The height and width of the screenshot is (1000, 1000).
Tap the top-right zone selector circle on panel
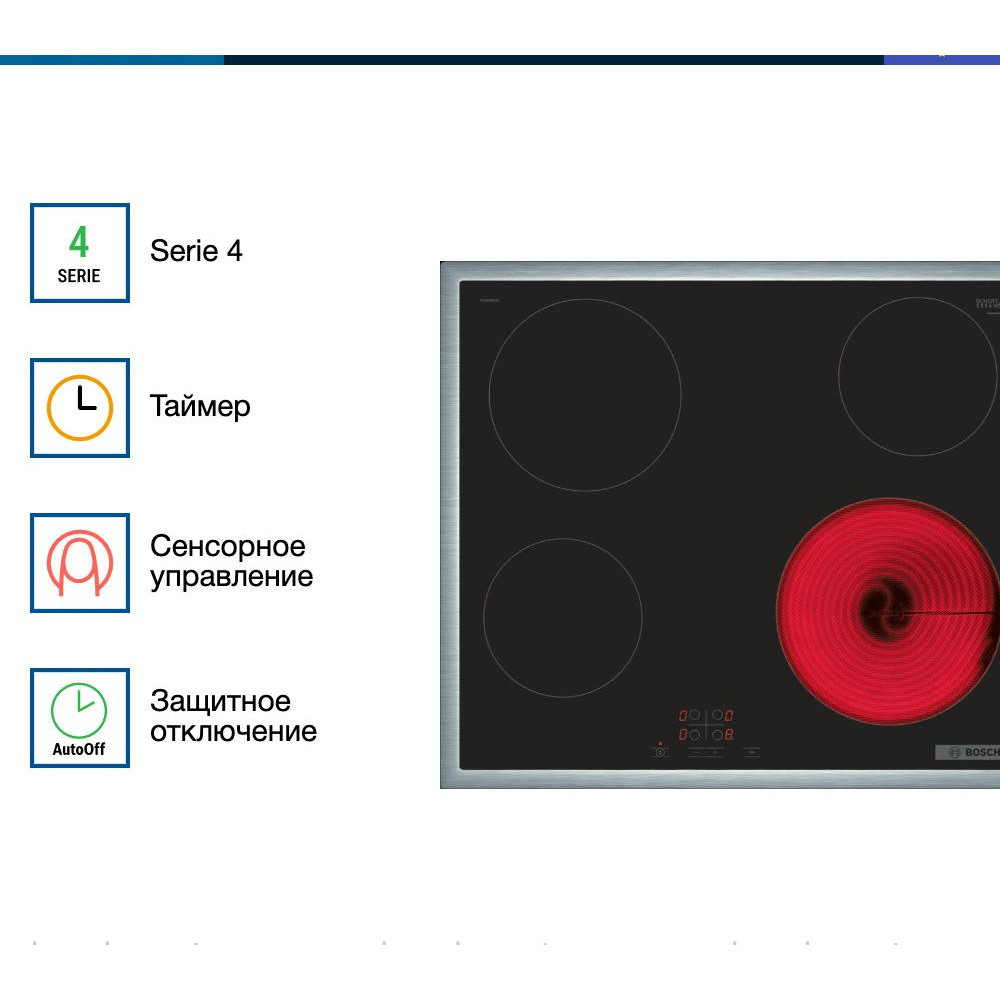click(718, 716)
